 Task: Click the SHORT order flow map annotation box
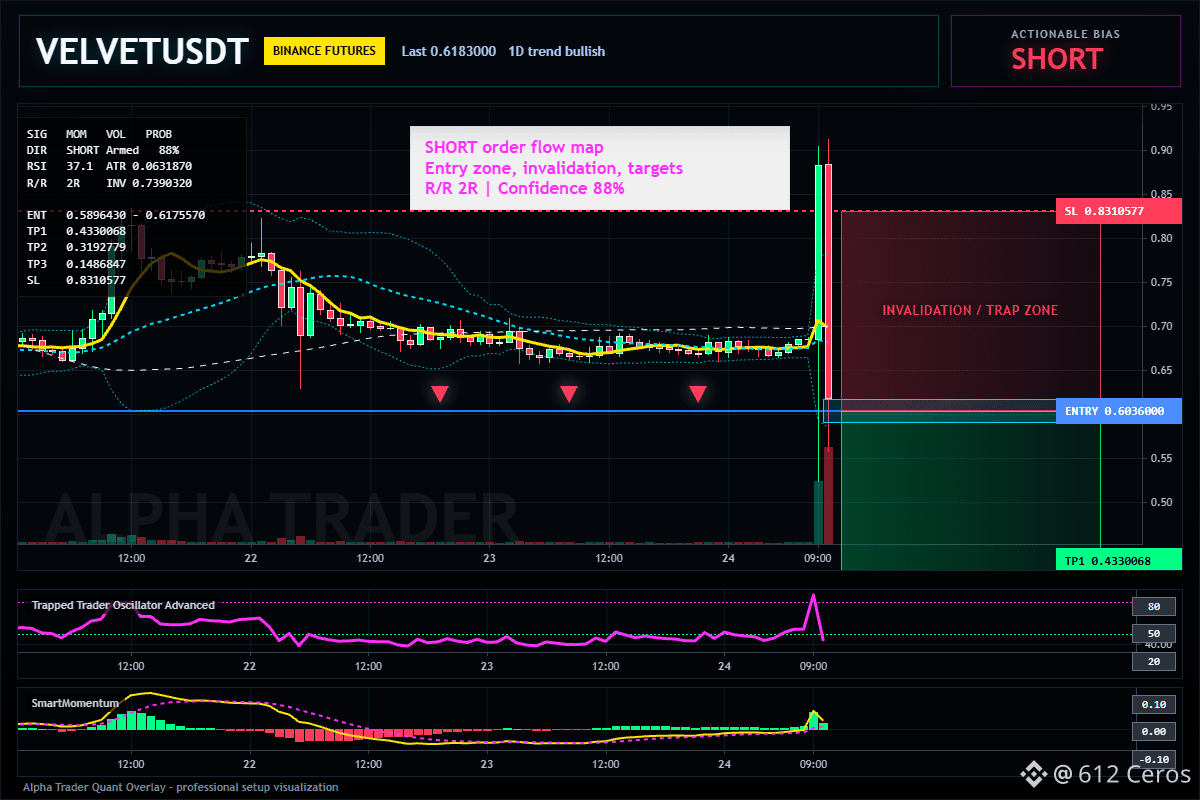(600, 168)
